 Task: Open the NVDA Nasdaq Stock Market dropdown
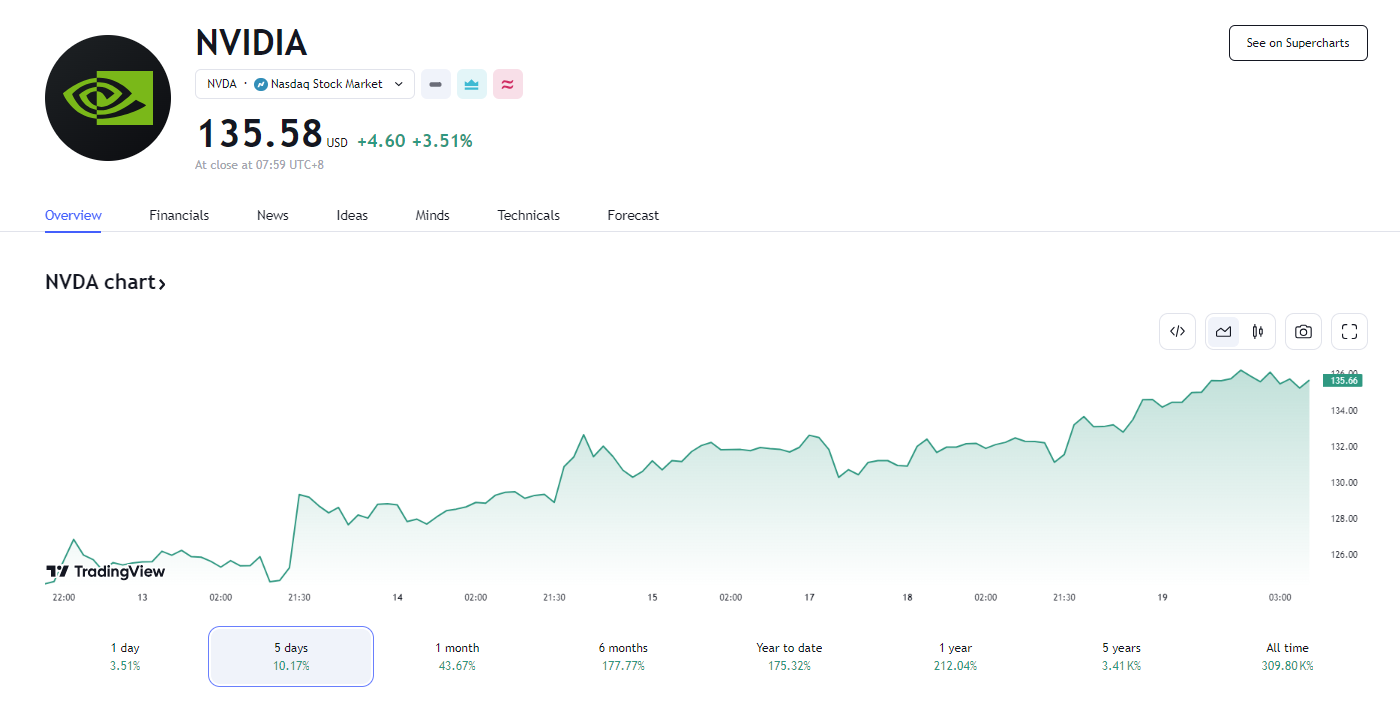pyautogui.click(x=305, y=84)
